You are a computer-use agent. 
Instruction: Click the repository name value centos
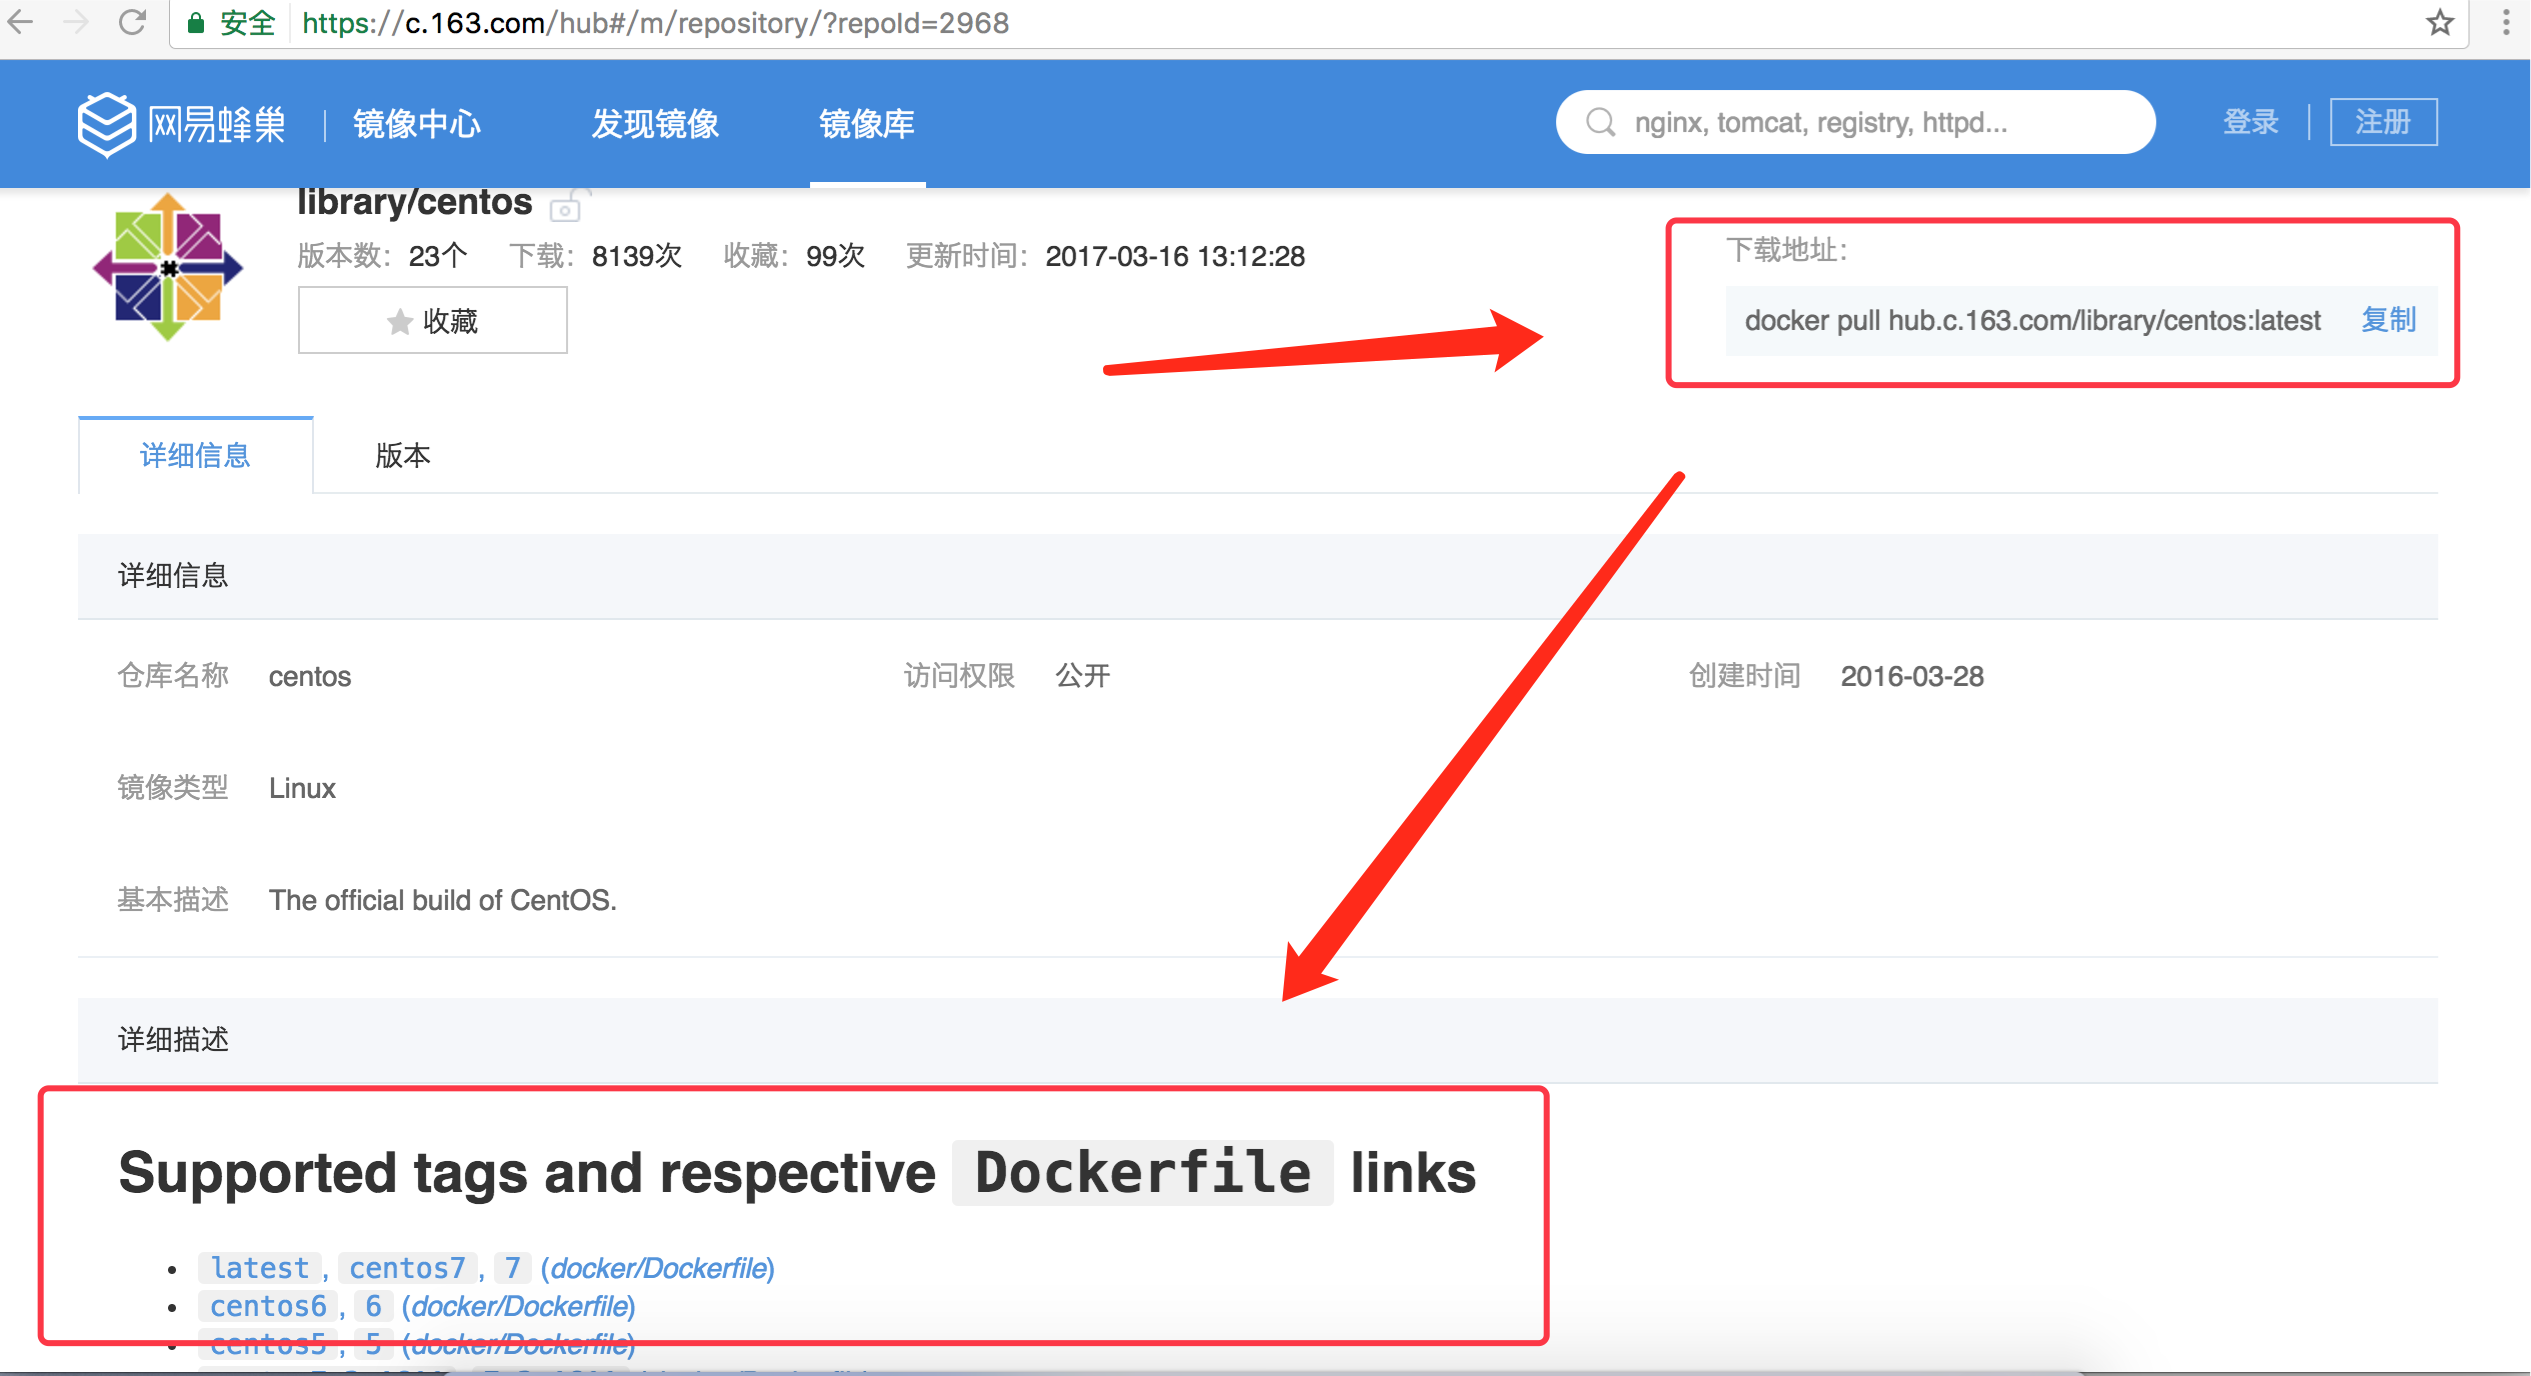(x=310, y=676)
